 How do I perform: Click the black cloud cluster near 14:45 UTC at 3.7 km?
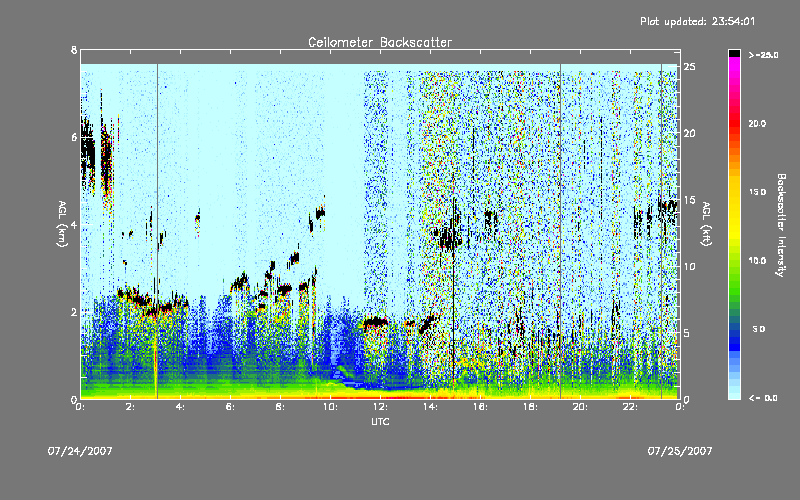point(449,237)
